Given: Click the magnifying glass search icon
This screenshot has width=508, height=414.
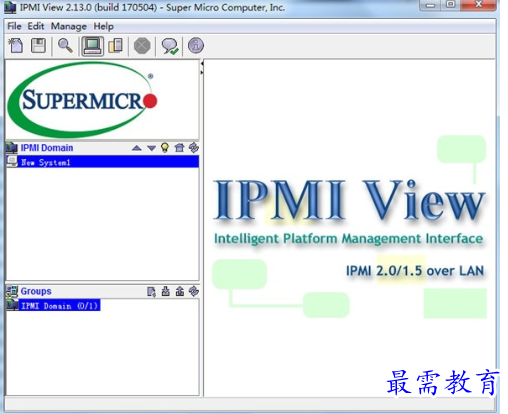Looking at the screenshot, I should pyautogui.click(x=65, y=46).
